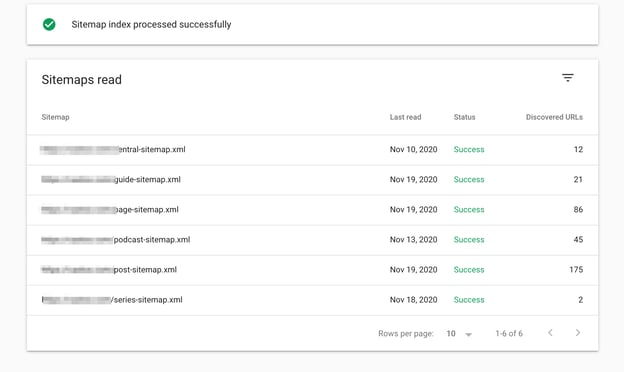Sort by the Last read column header
624x372 pixels.
[x=405, y=117]
